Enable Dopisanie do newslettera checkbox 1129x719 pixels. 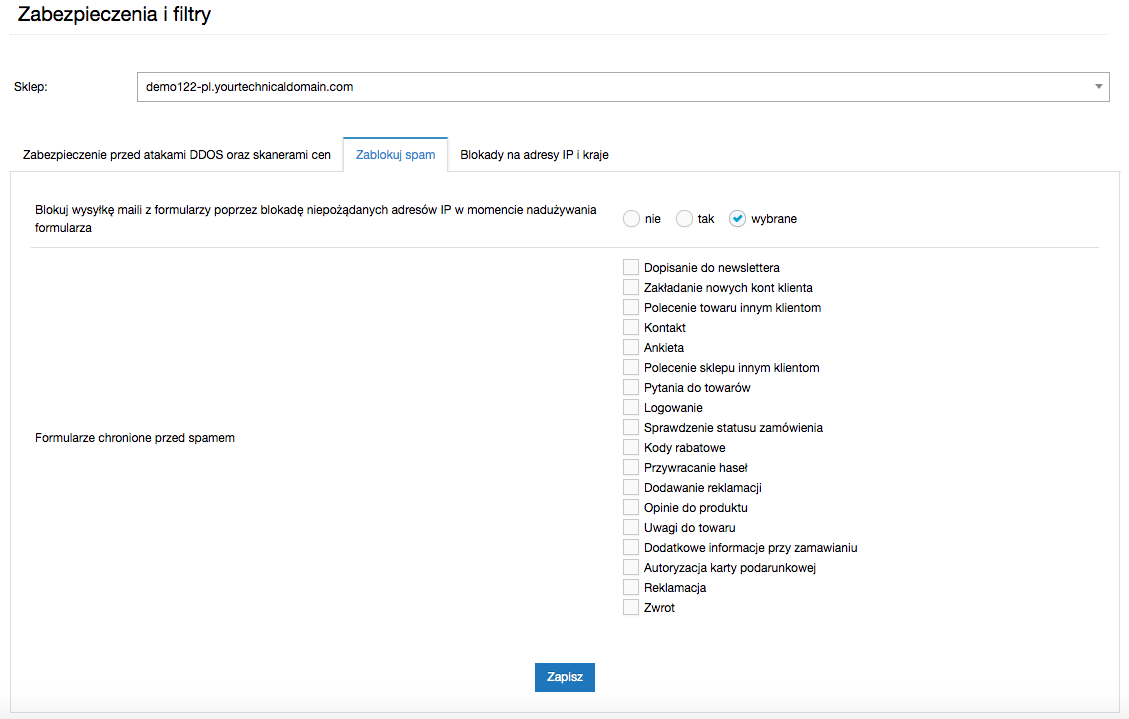point(631,267)
